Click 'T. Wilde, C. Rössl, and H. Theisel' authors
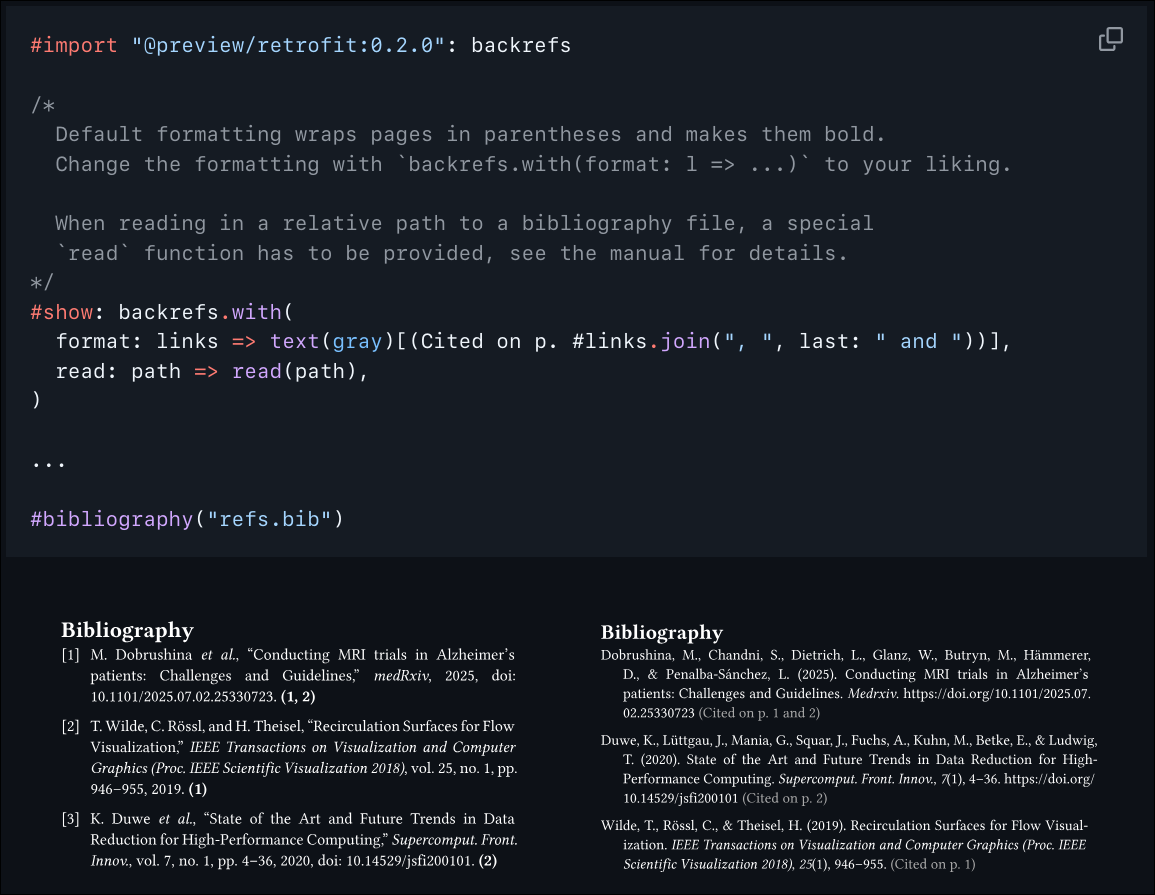1155x895 pixels. coord(195,726)
